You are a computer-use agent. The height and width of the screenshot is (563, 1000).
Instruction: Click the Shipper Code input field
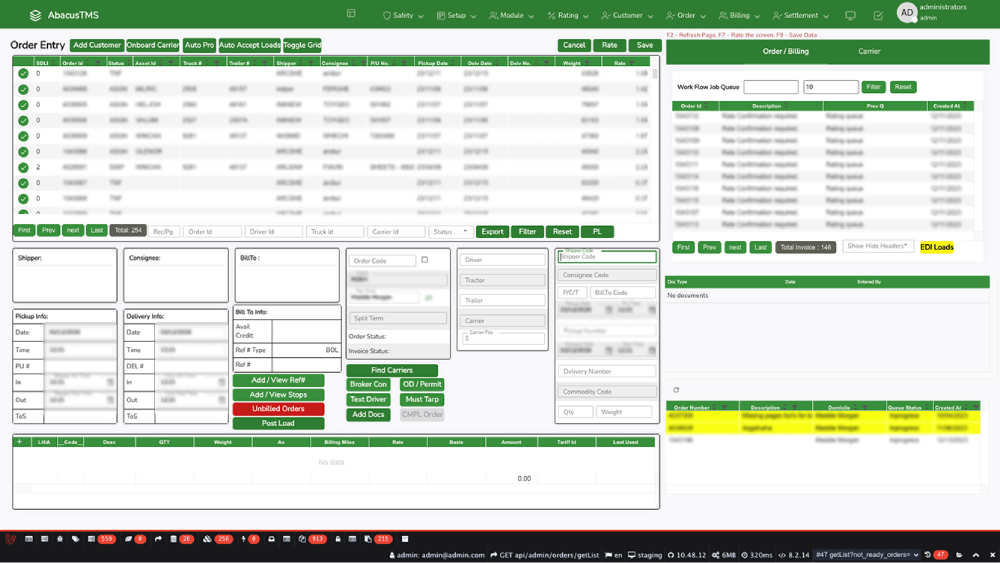click(x=607, y=257)
